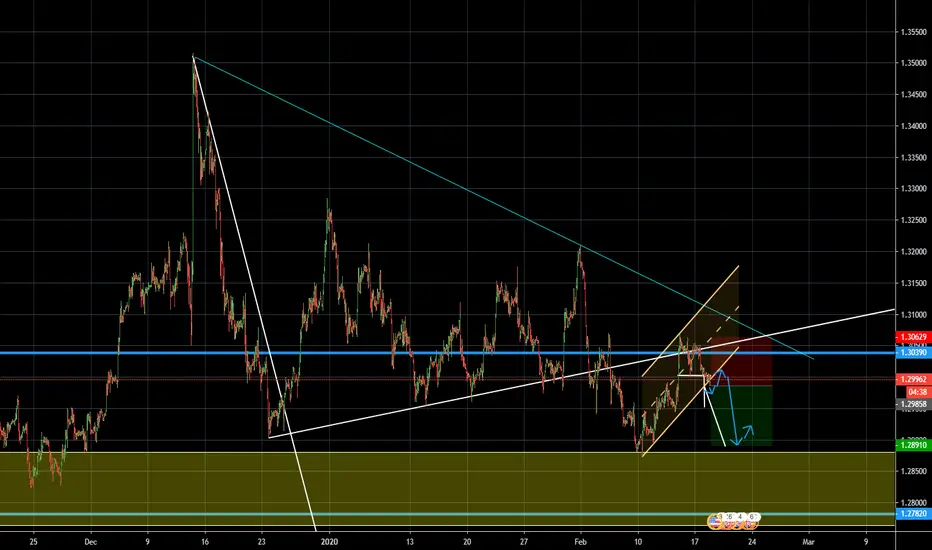This screenshot has width=932, height=550.
Task: Click the 13 date label on time axis
Action: pos(410,542)
